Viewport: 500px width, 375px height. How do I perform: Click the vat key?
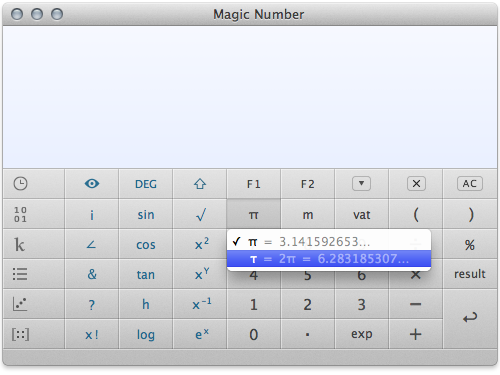(x=361, y=214)
